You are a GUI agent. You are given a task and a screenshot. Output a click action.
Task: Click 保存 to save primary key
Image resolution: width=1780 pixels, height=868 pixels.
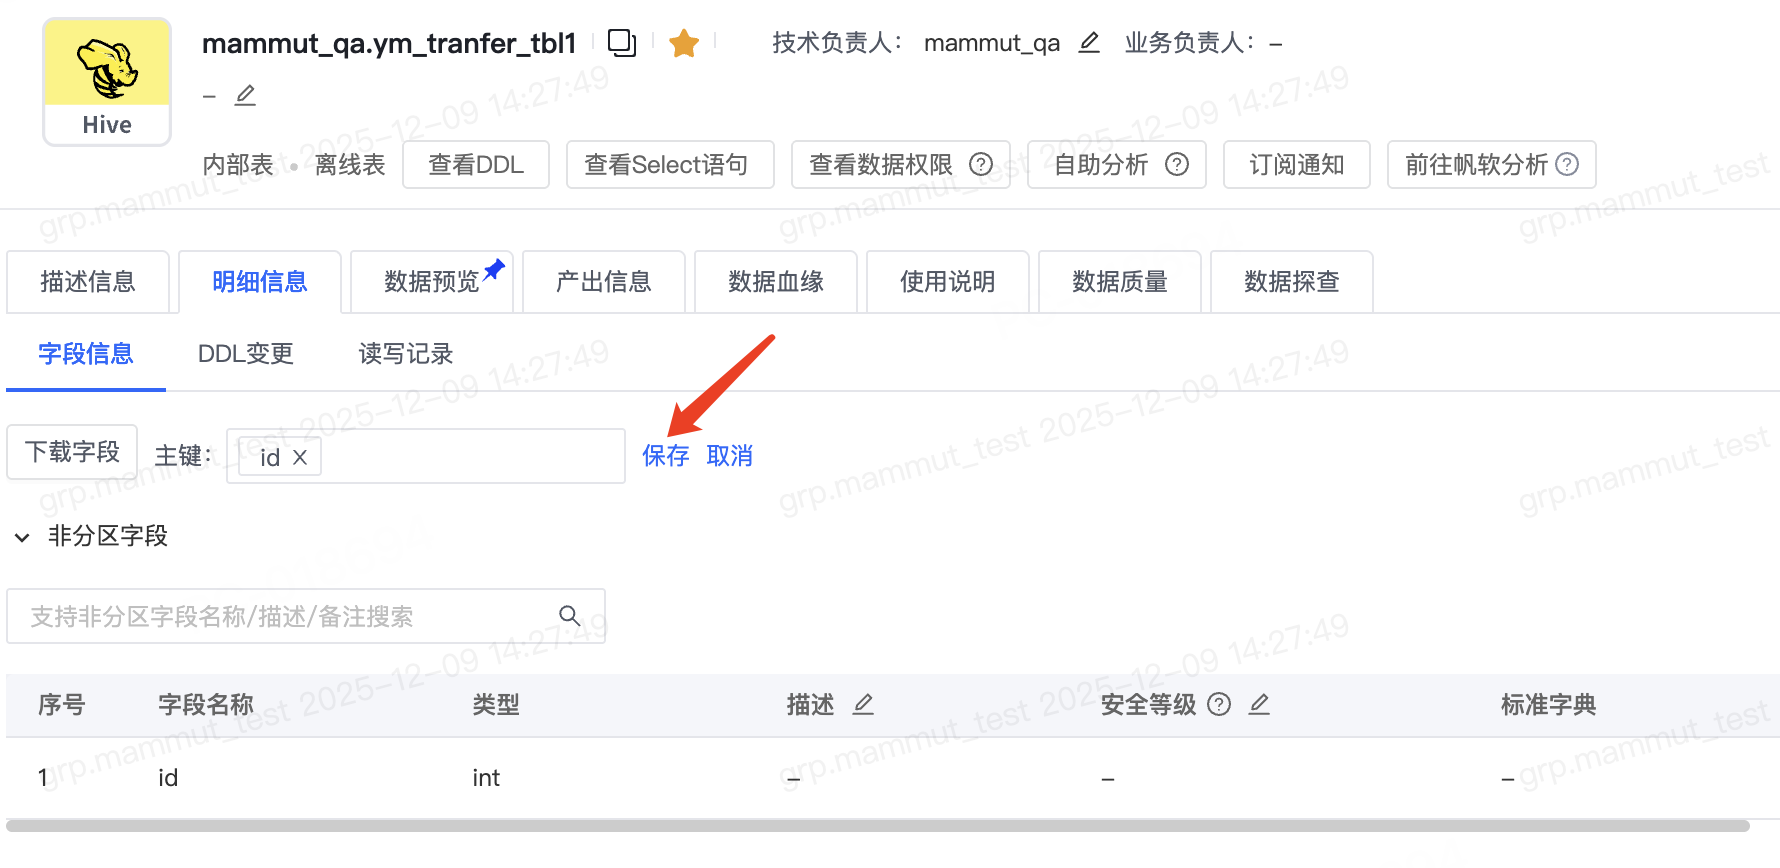tap(666, 456)
